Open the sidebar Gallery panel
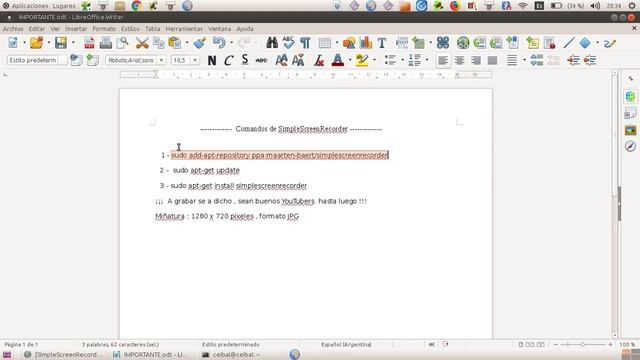 coord(630,130)
